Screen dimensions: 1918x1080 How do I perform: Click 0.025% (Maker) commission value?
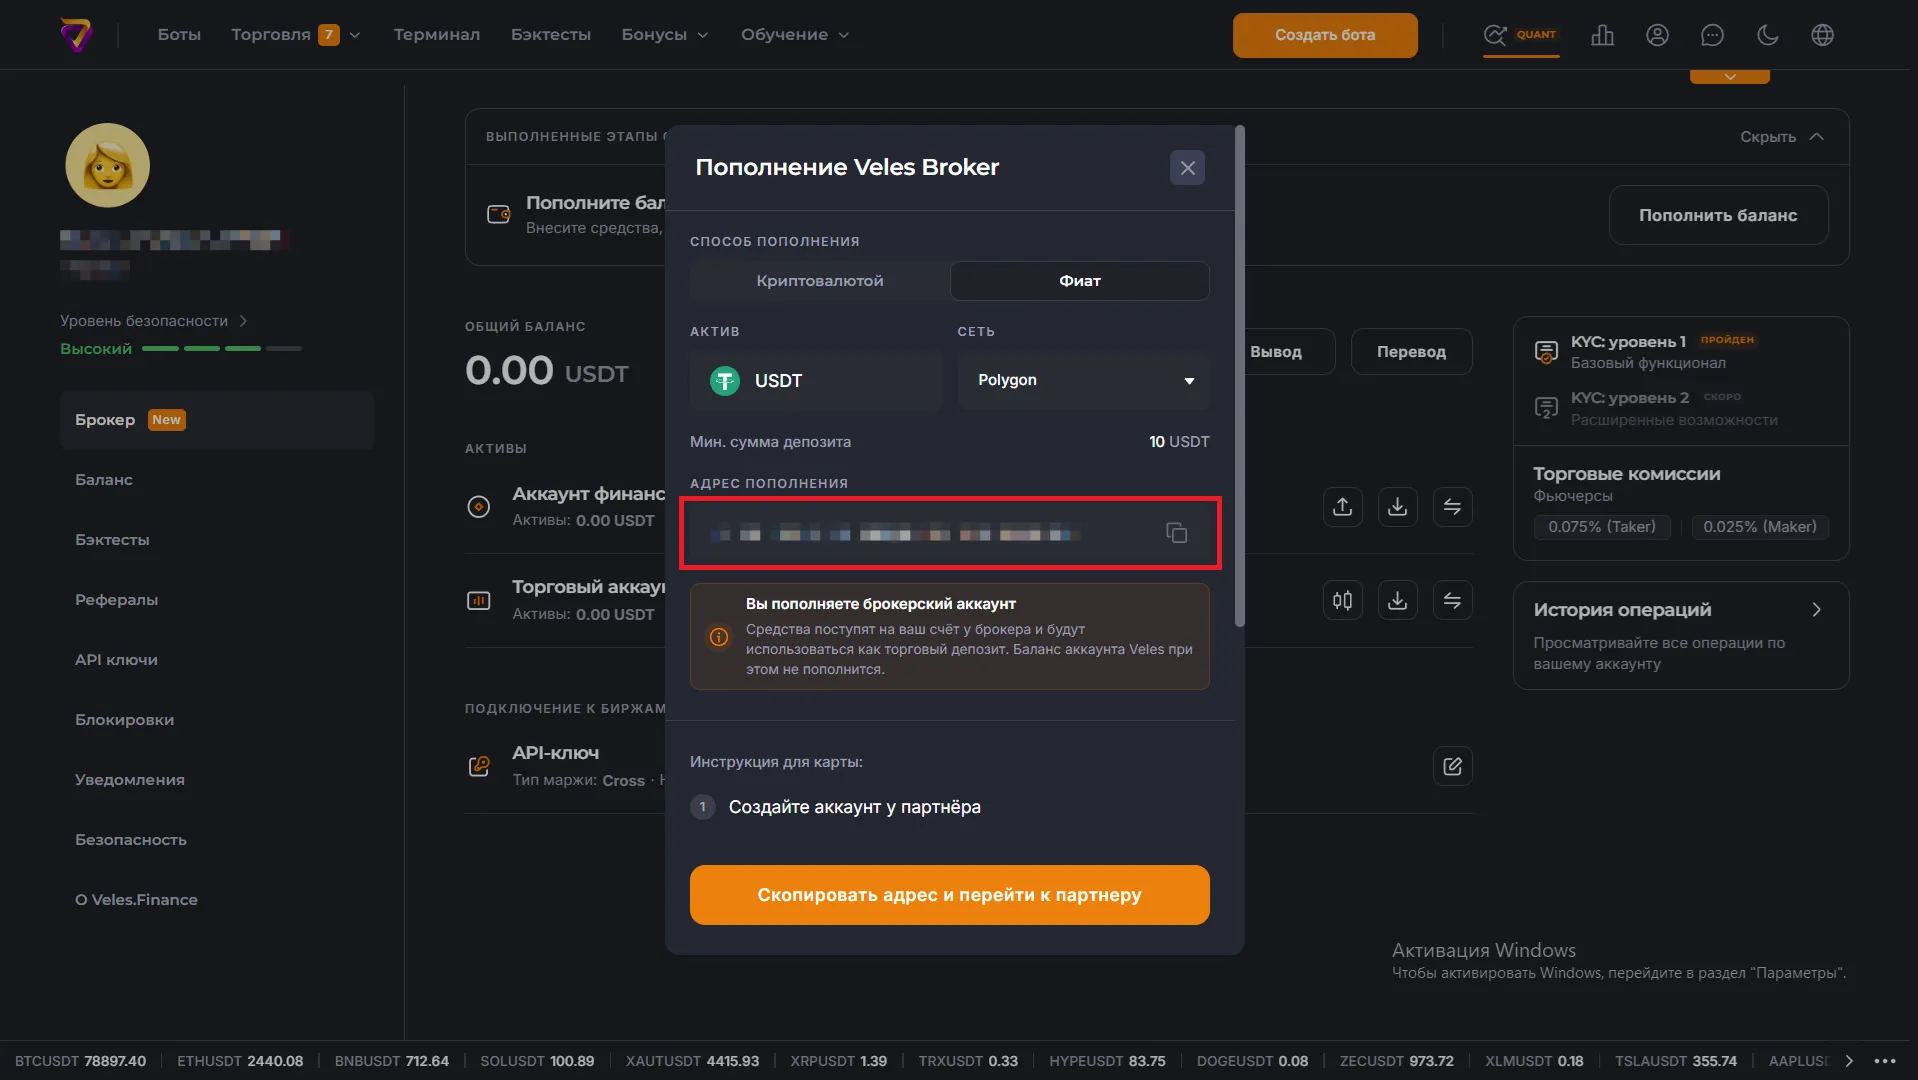coord(1760,527)
